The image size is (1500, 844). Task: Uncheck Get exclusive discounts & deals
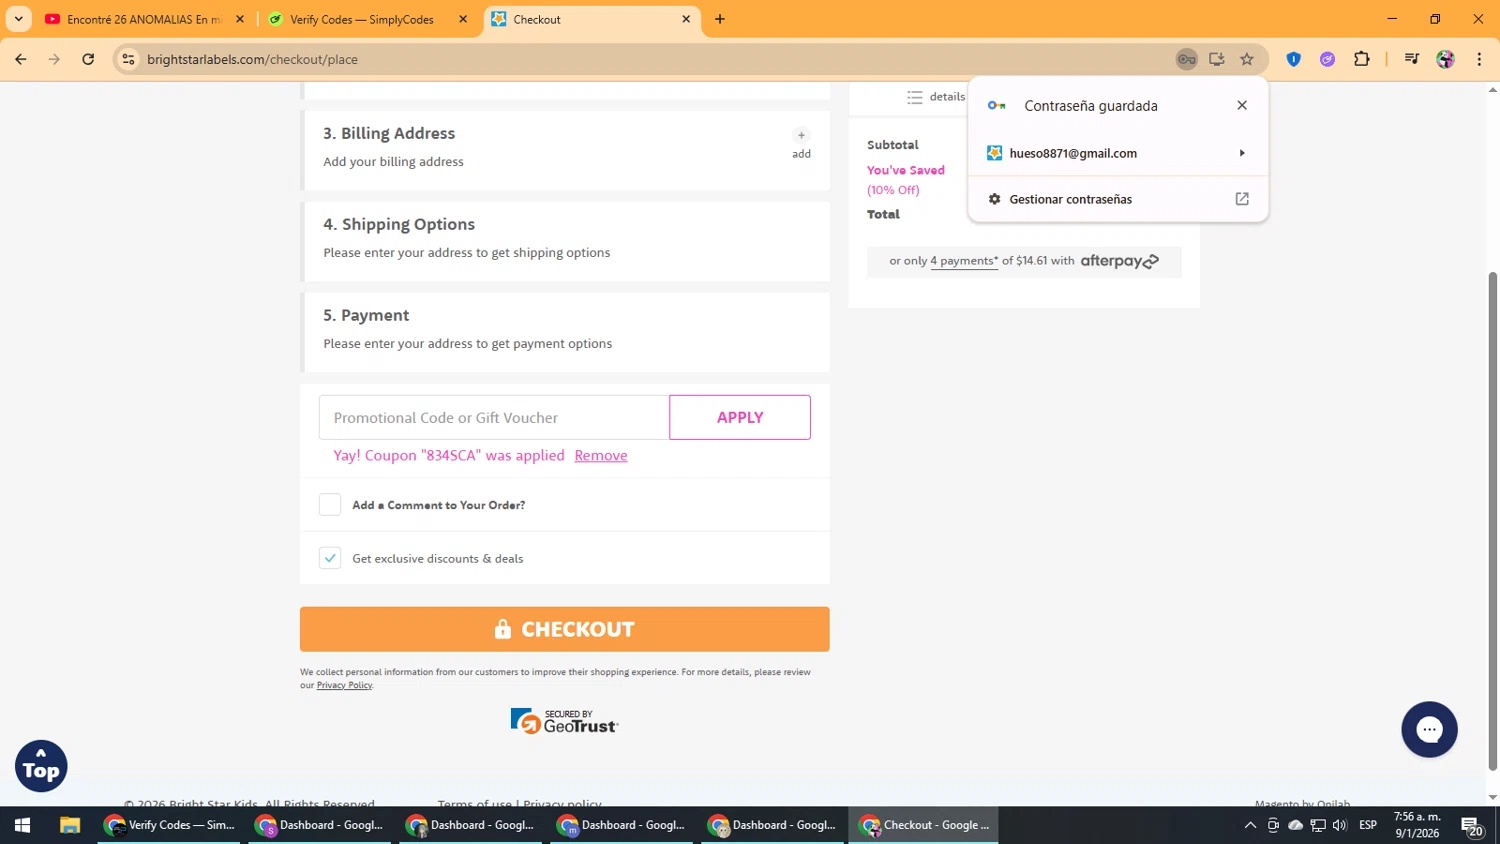coord(330,558)
